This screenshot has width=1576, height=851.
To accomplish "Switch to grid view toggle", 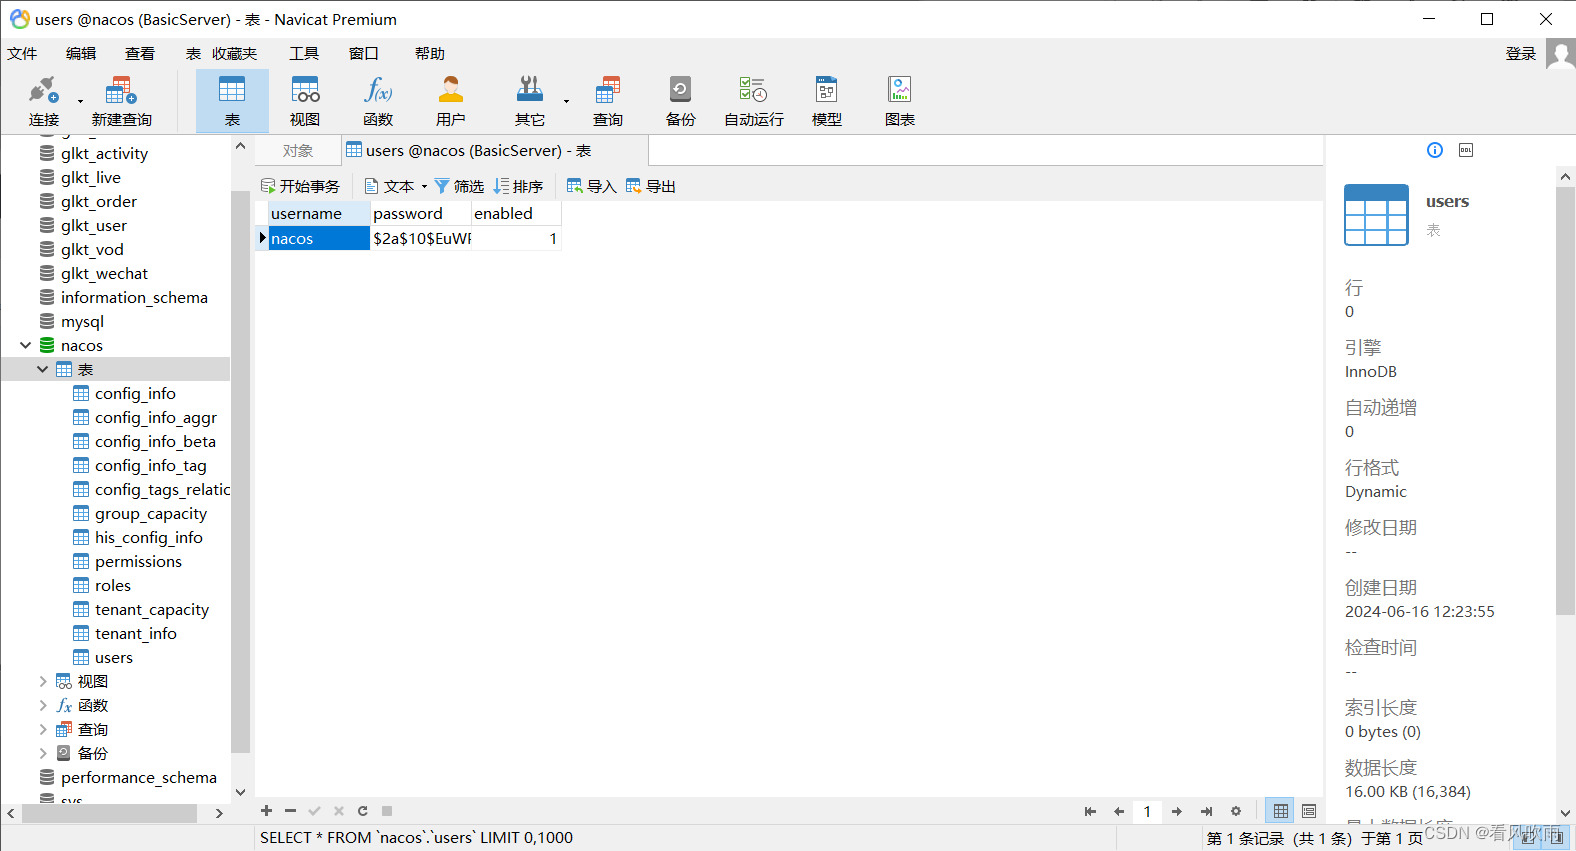I will [1280, 811].
